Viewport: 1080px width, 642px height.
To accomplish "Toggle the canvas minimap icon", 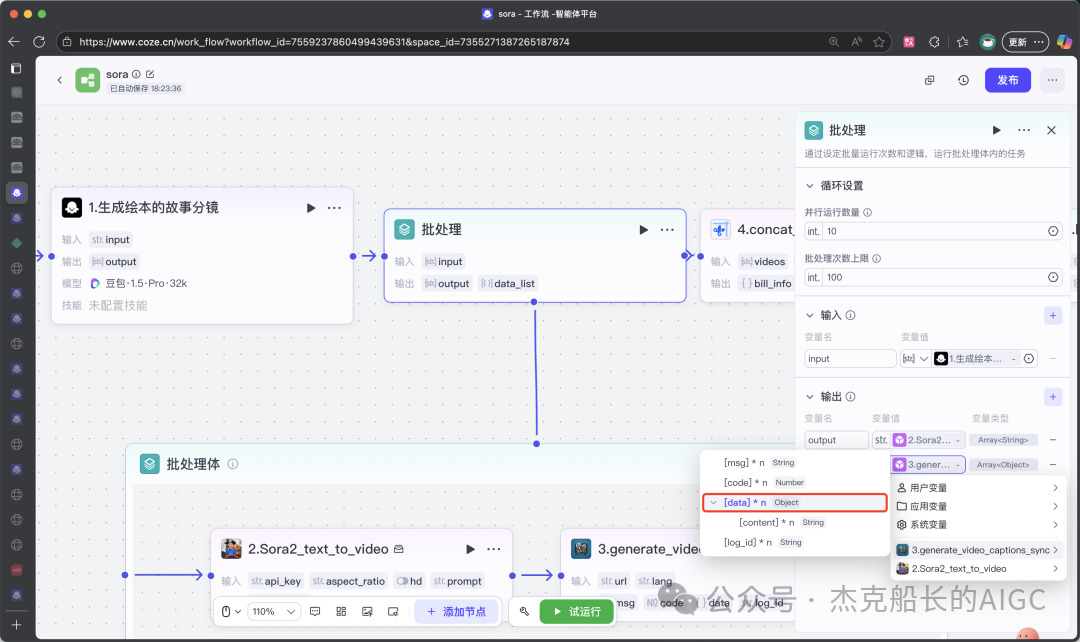I will 393,612.
